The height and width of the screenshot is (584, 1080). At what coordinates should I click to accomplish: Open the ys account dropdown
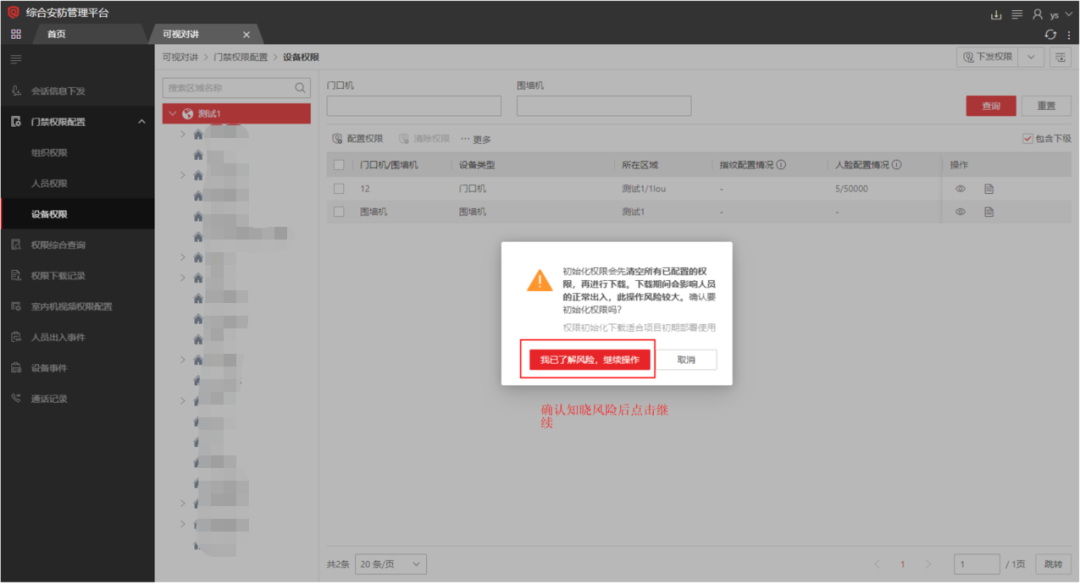[1061, 14]
